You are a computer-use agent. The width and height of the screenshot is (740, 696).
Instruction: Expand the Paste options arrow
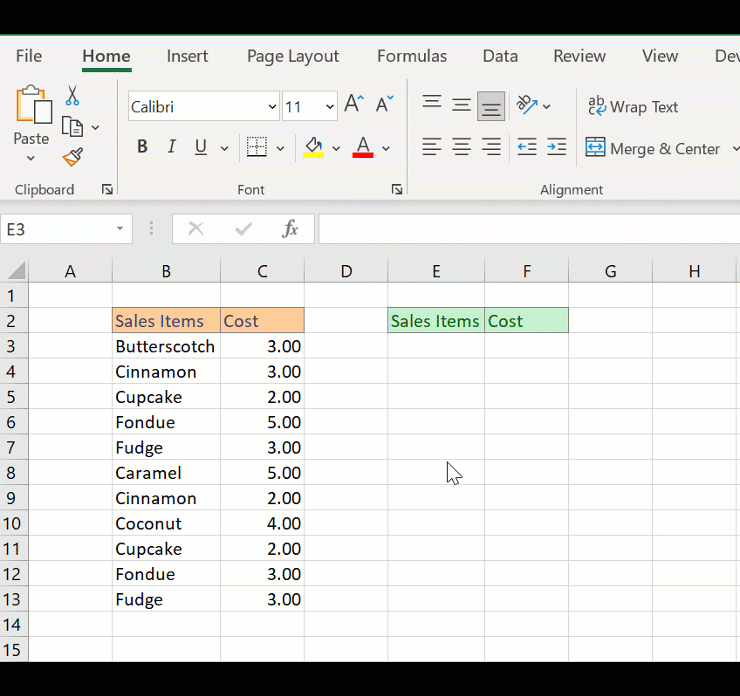coord(31,159)
